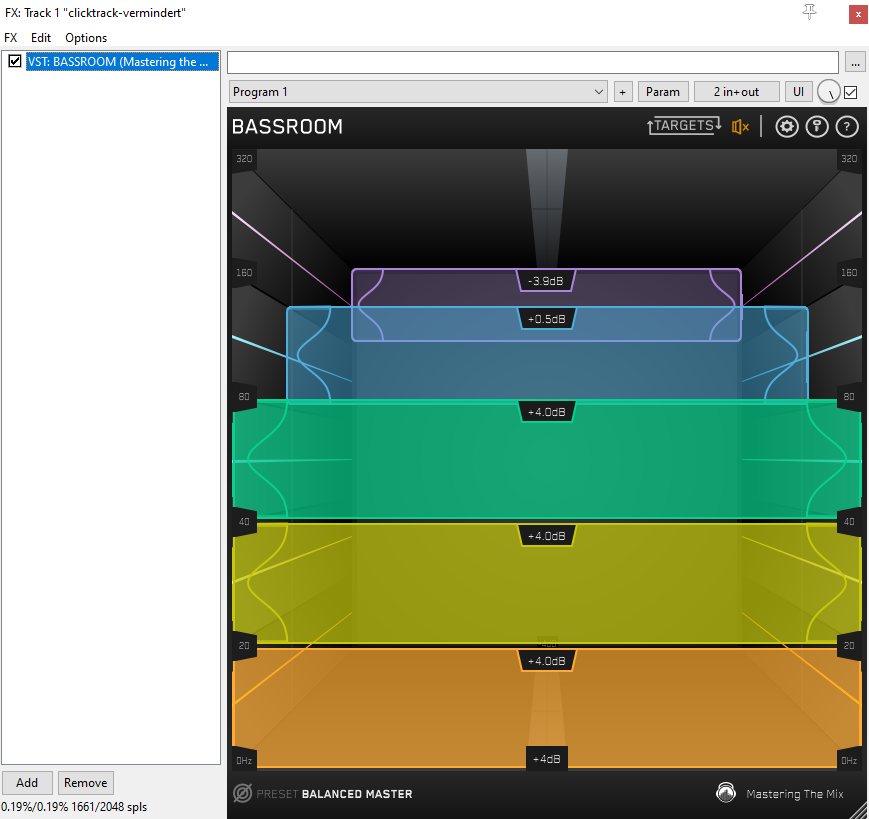Toggle the BASSROOM plugin enable checkbox in list
Viewport: 869px width, 819px height.
click(15, 62)
